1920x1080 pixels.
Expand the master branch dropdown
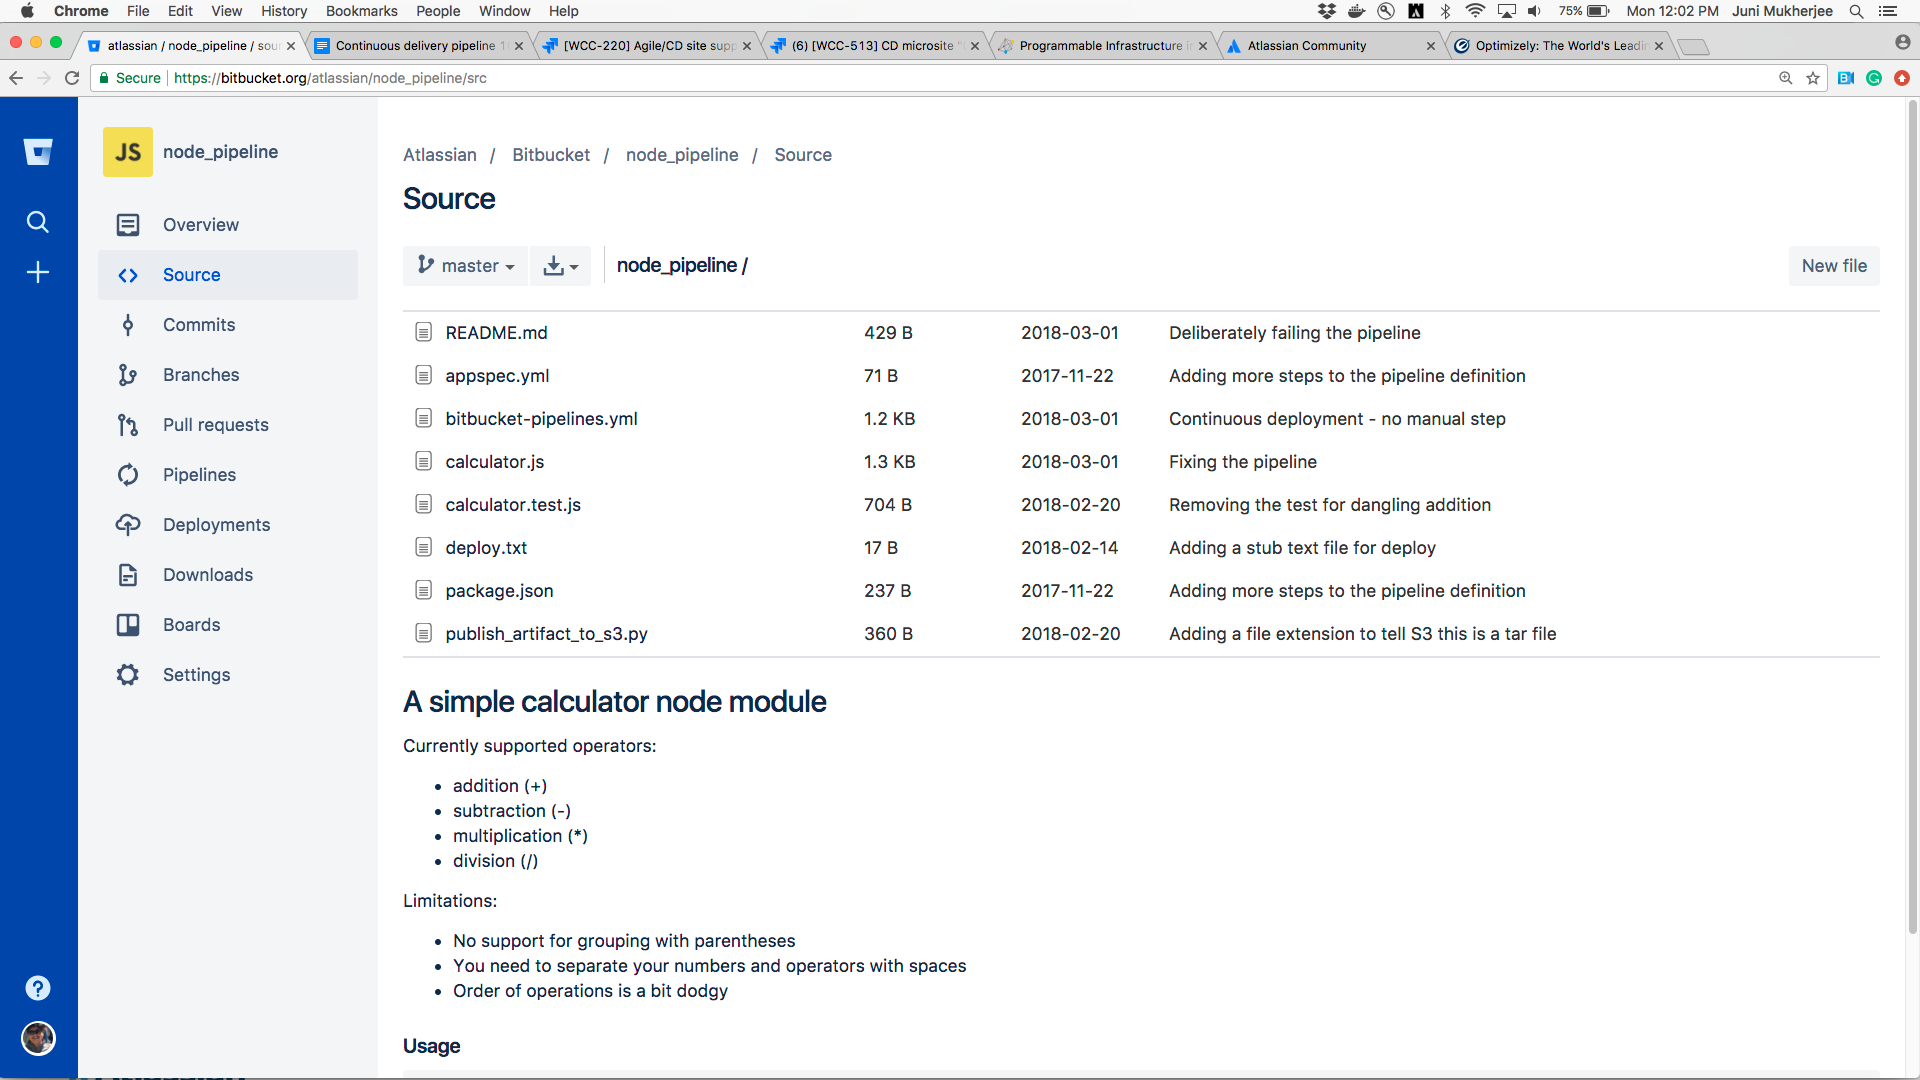point(466,266)
